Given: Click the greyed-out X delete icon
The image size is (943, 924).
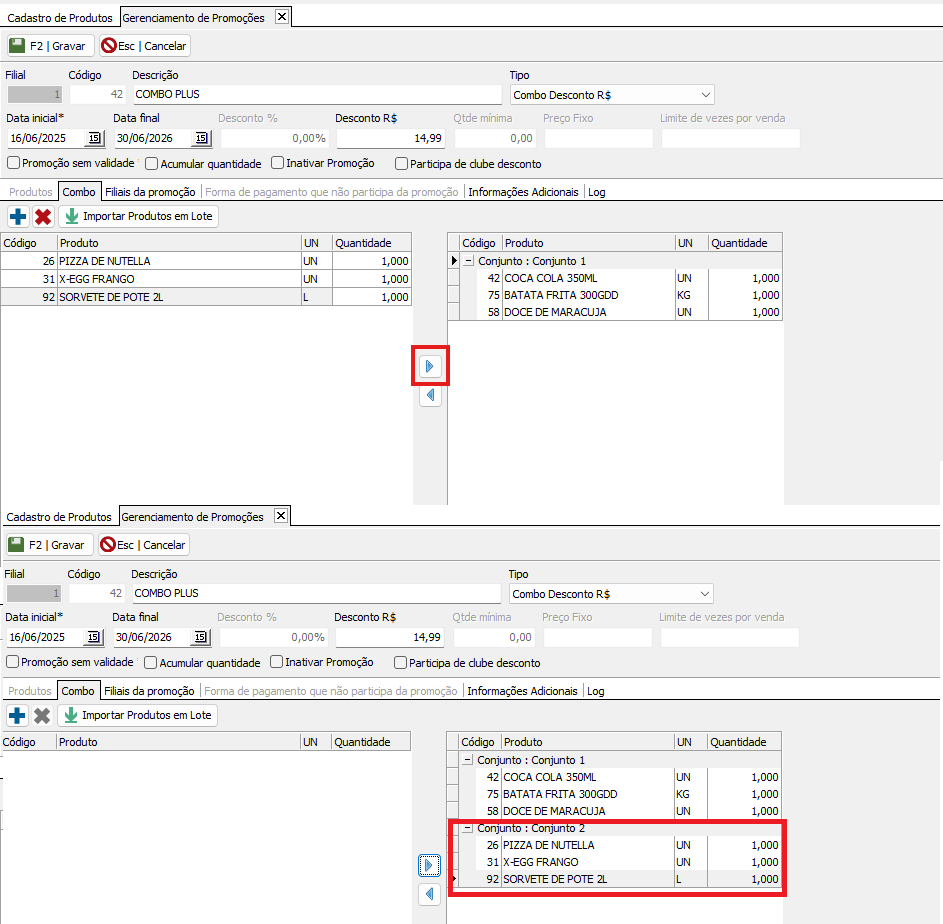Looking at the screenshot, I should (x=42, y=715).
